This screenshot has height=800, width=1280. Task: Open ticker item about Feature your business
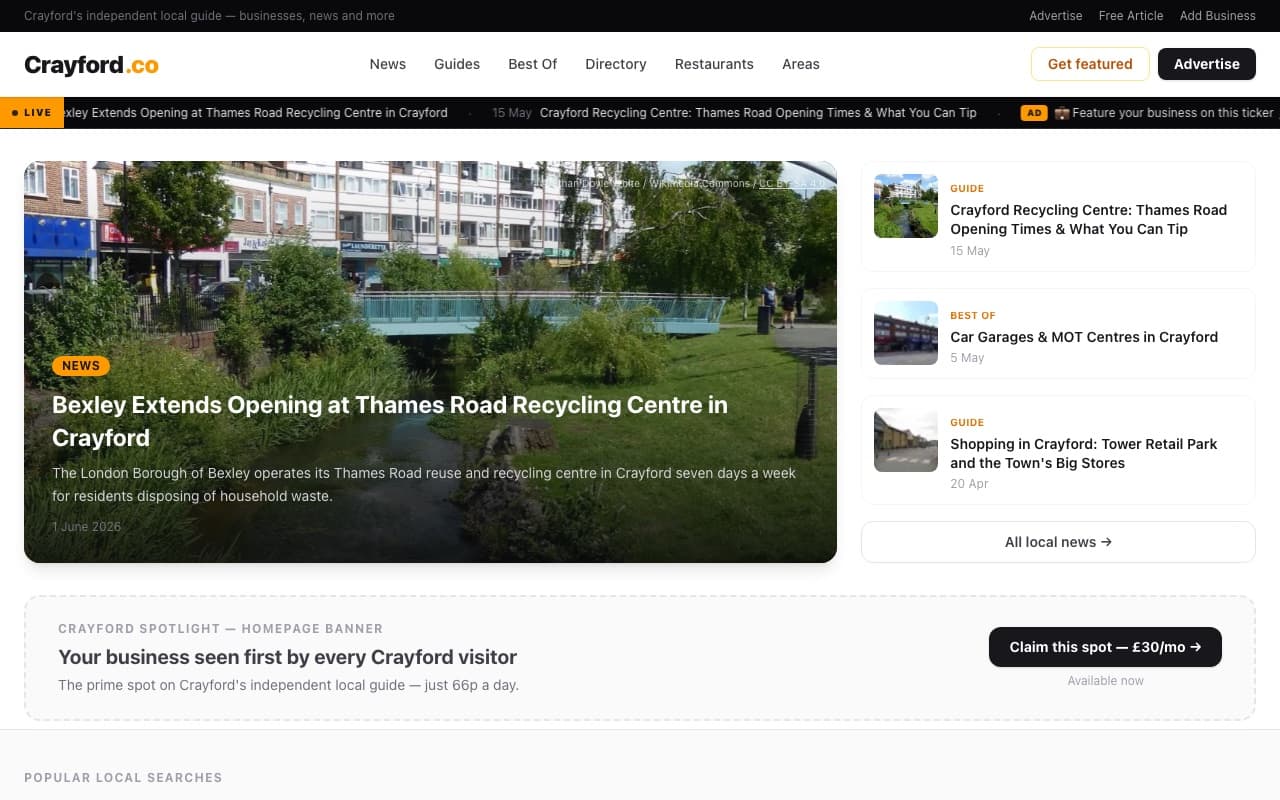coord(1165,113)
